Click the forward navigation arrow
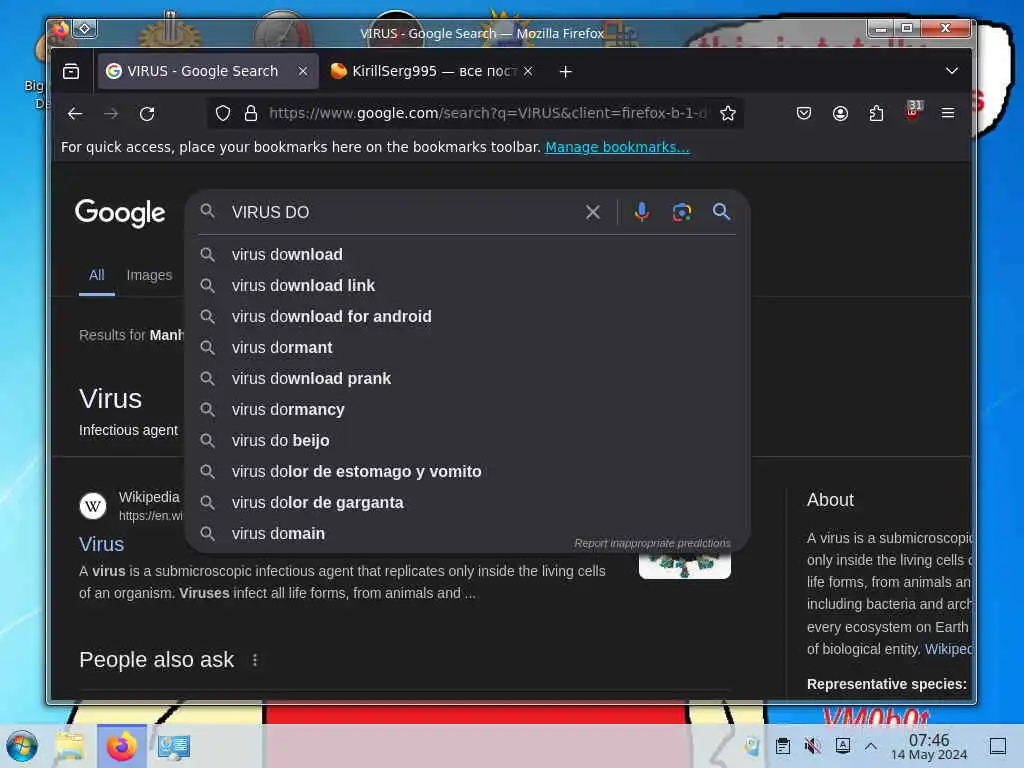 point(111,114)
